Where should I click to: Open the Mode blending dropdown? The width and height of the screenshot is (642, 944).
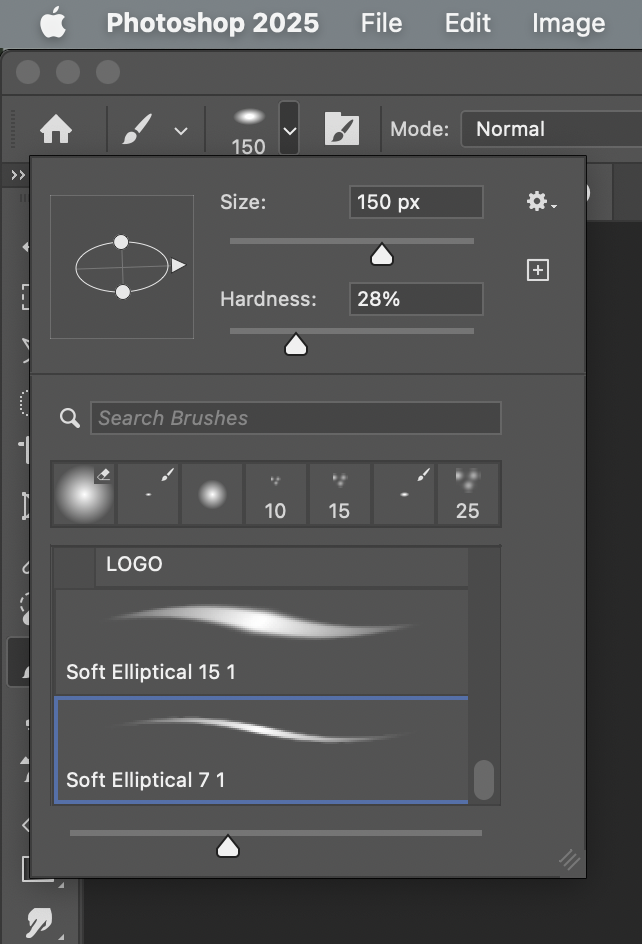coord(550,129)
